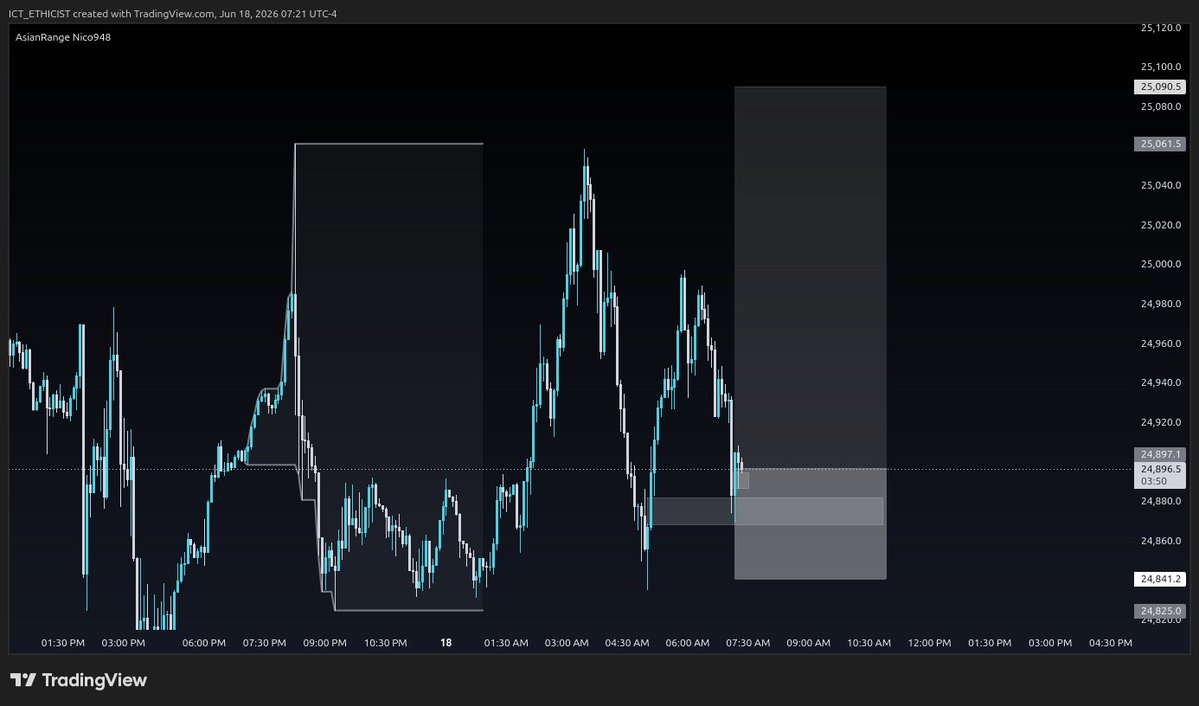Click the 24,860.0 price axis tick
1199x706 pixels.
1161,541
